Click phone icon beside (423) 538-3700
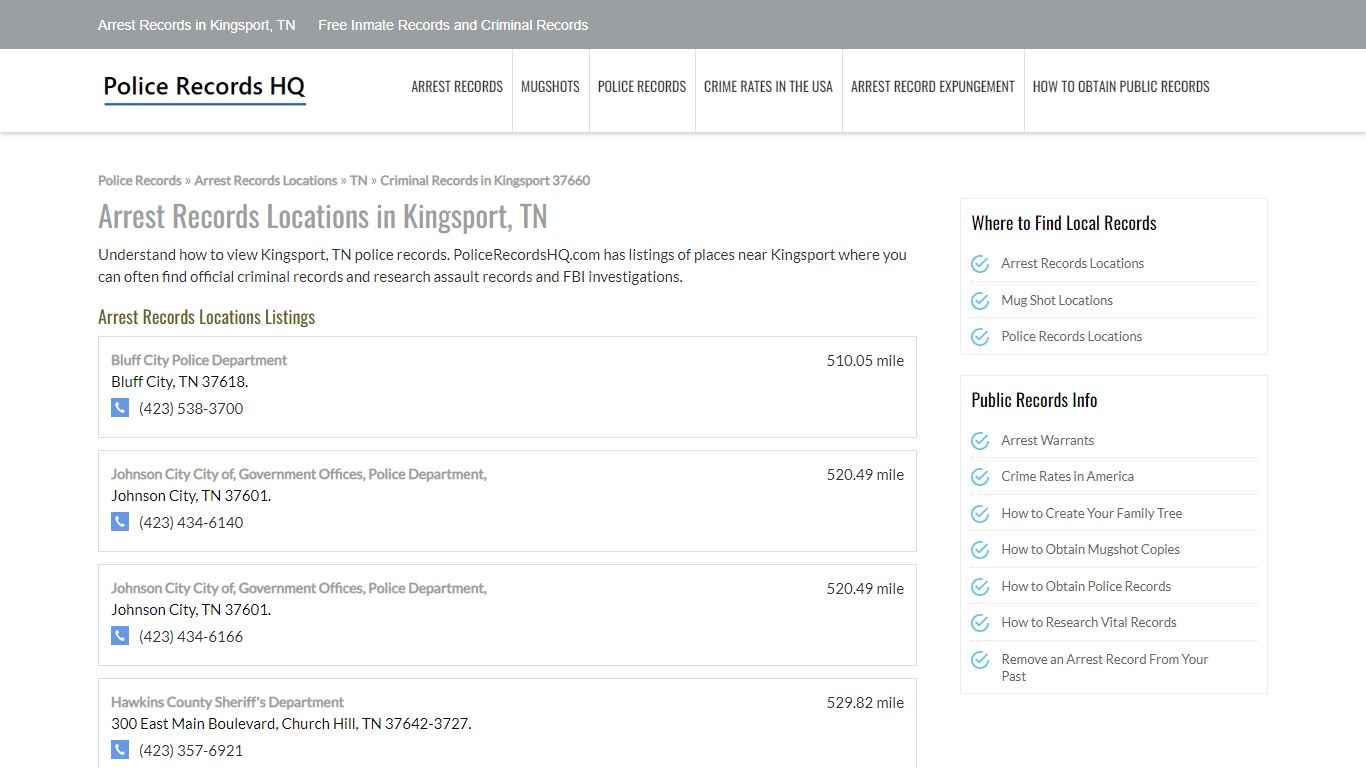Image resolution: width=1366 pixels, height=768 pixels. 120,408
